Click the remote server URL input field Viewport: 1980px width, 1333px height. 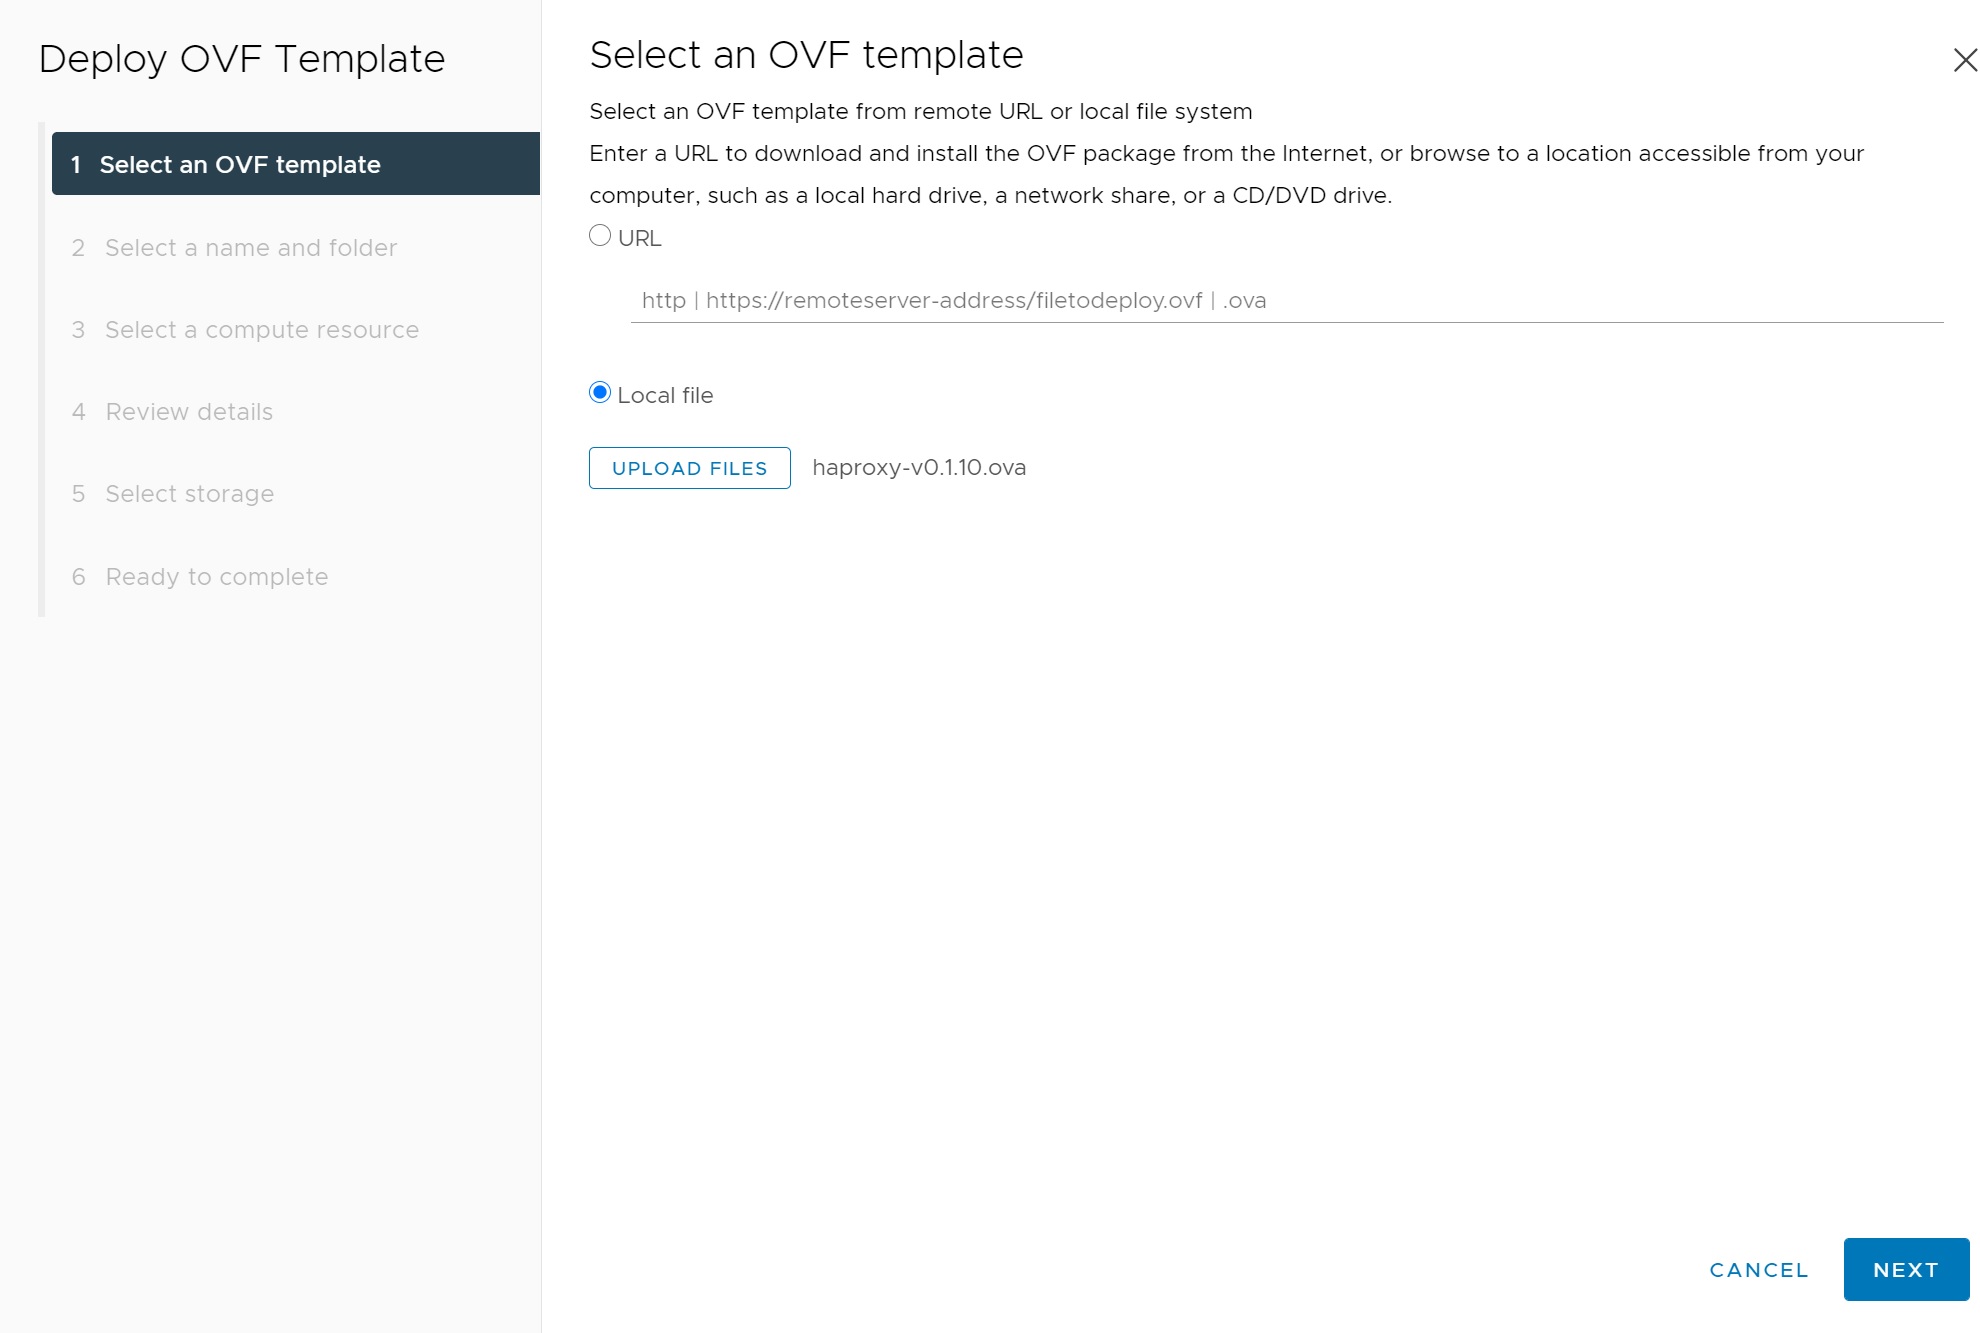tap(1286, 301)
